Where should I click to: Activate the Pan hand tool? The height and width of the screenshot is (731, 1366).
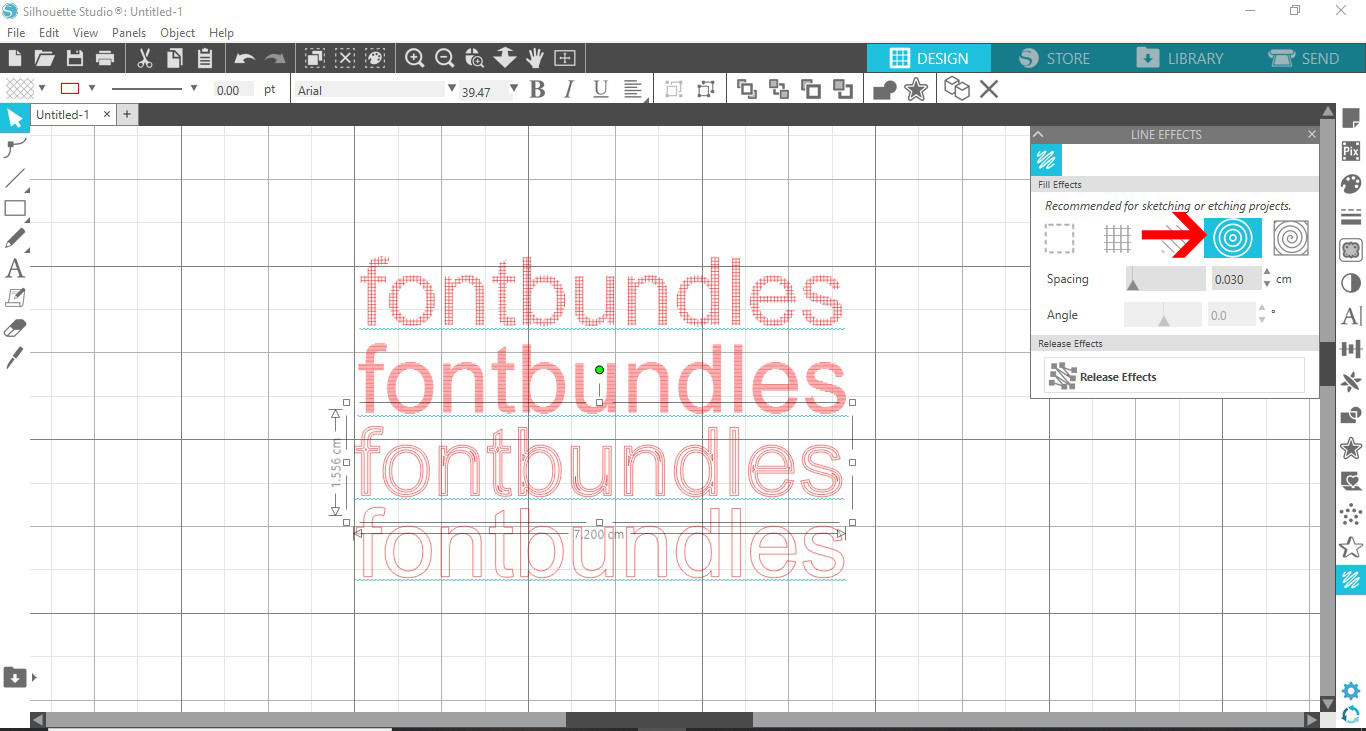point(535,58)
